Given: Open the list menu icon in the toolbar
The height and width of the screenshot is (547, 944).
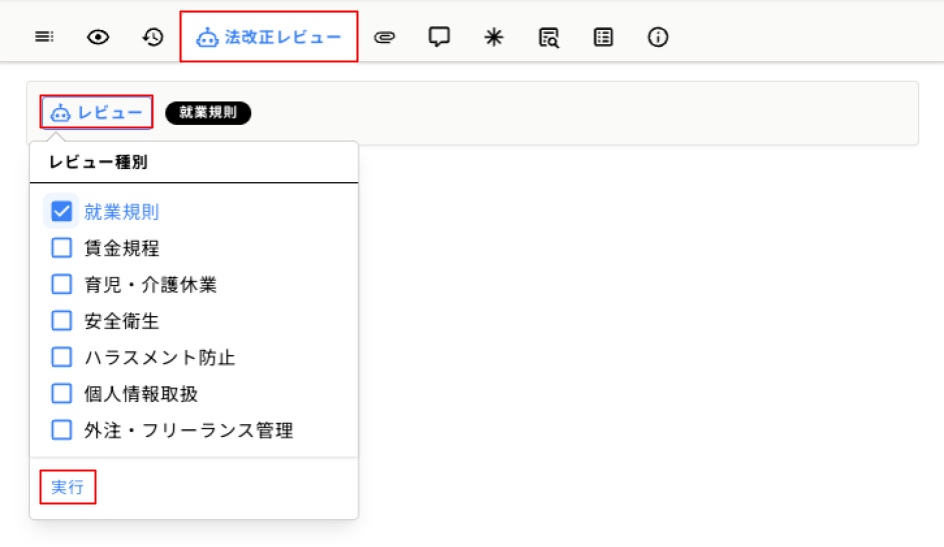Looking at the screenshot, I should (x=44, y=37).
